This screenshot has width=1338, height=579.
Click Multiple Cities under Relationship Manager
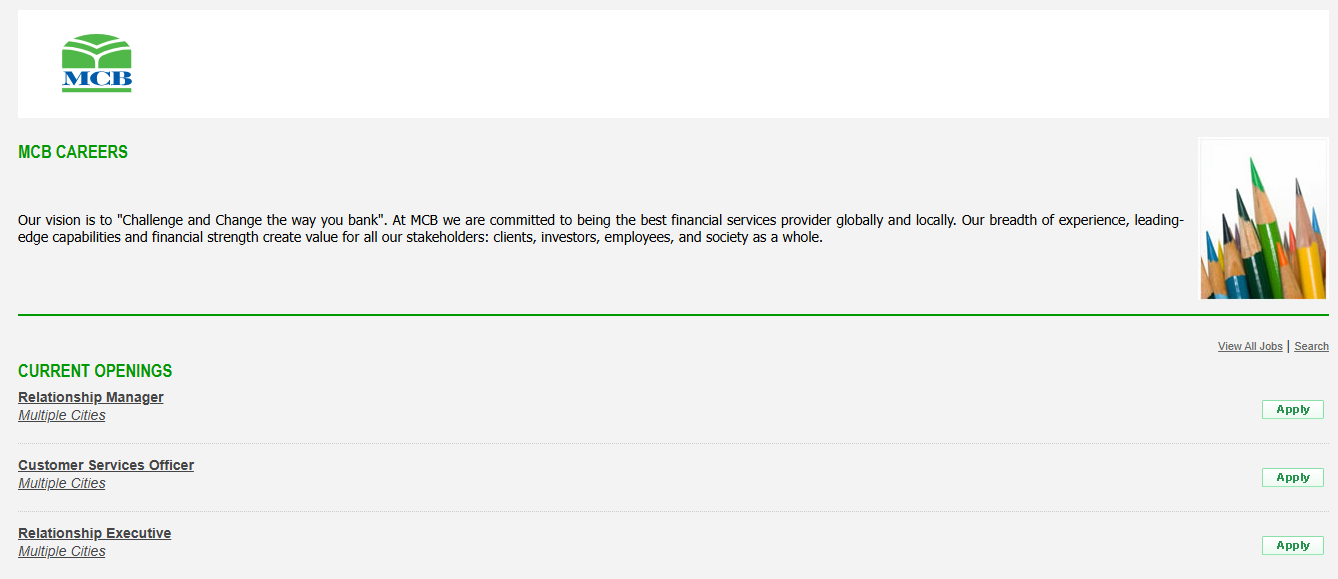pyautogui.click(x=62, y=415)
